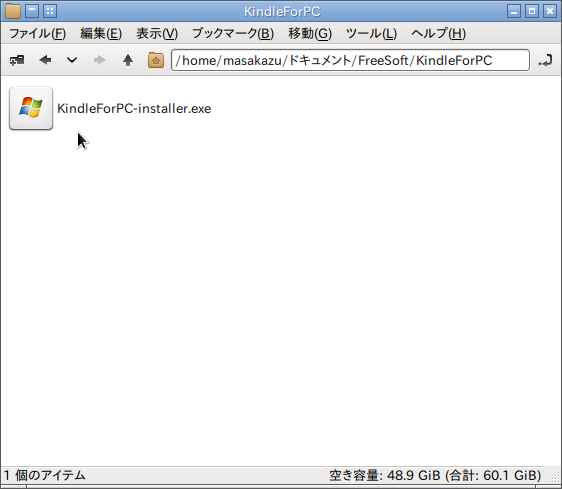Open the window menu via the title bar folder icon
Screen dimensions: 562x489
[x=13, y=11]
